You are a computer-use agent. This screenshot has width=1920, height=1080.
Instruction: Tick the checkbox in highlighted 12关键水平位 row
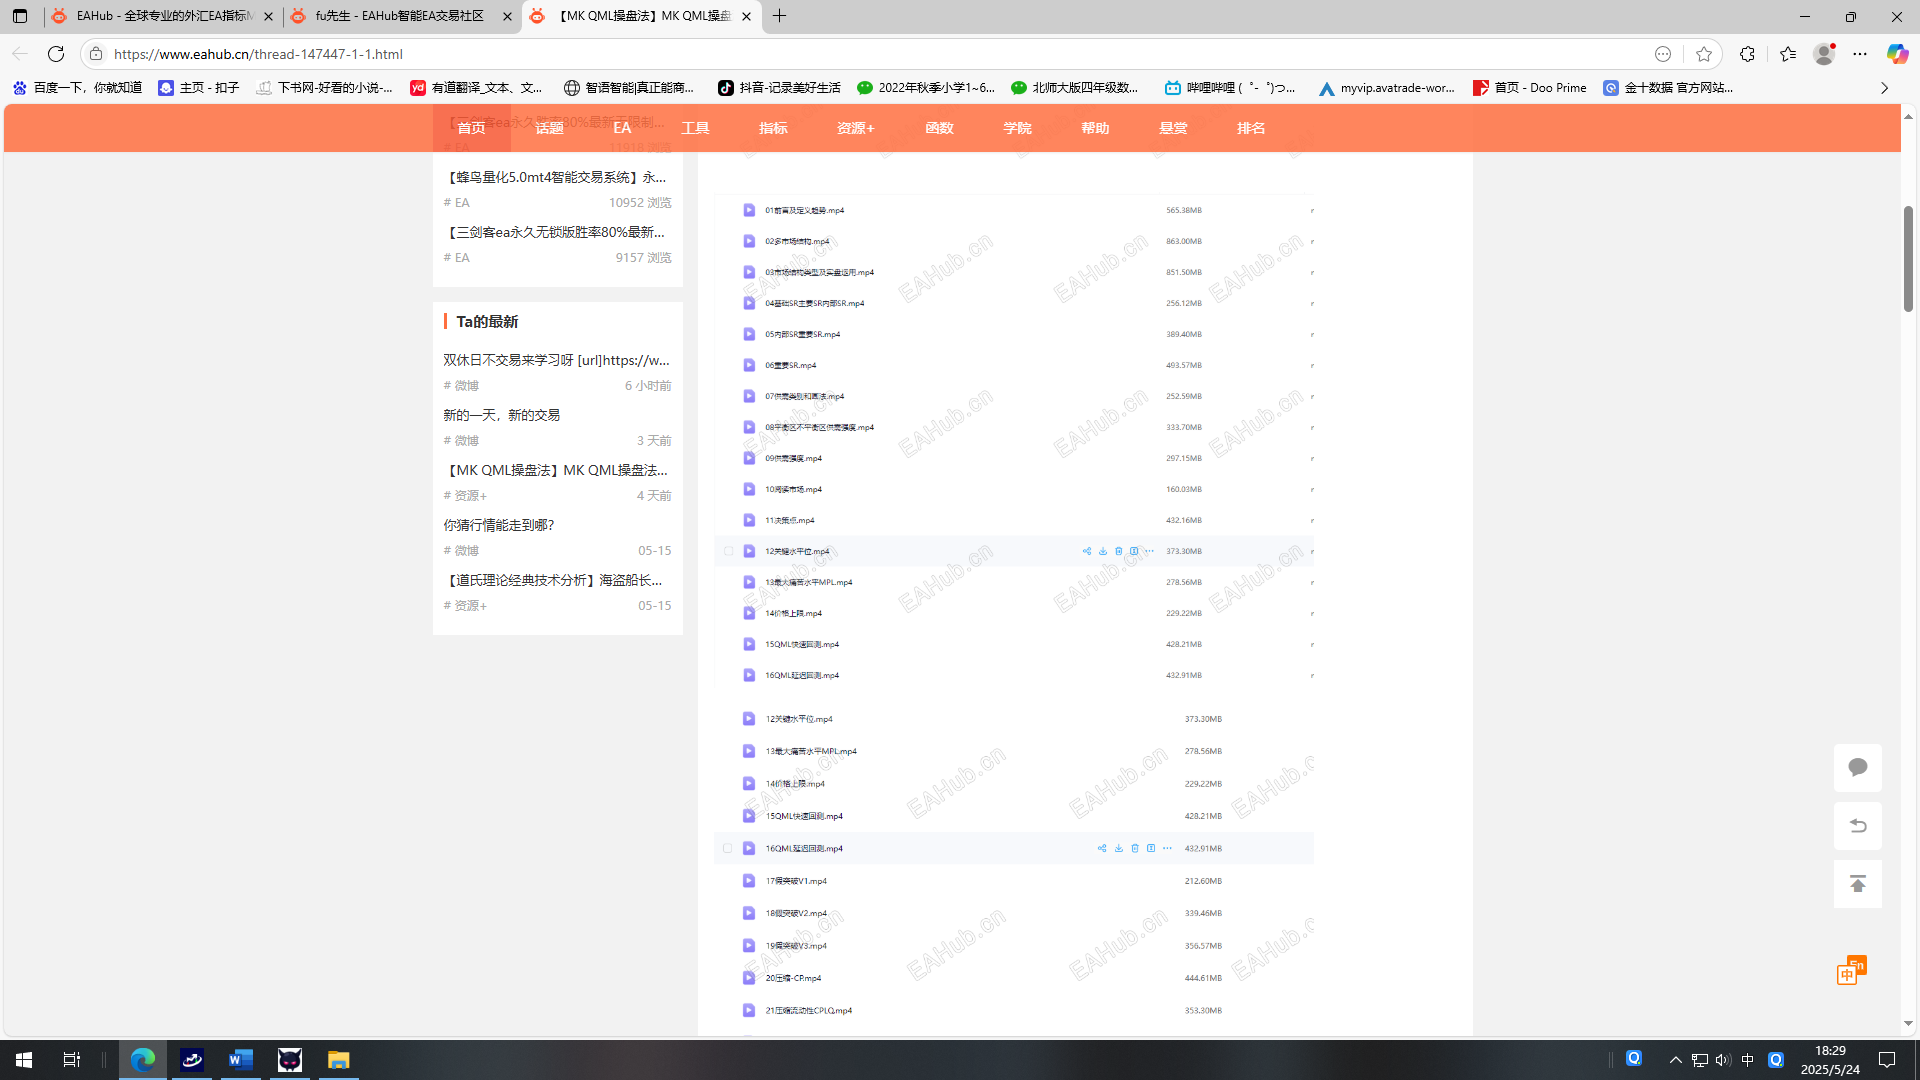tap(728, 551)
